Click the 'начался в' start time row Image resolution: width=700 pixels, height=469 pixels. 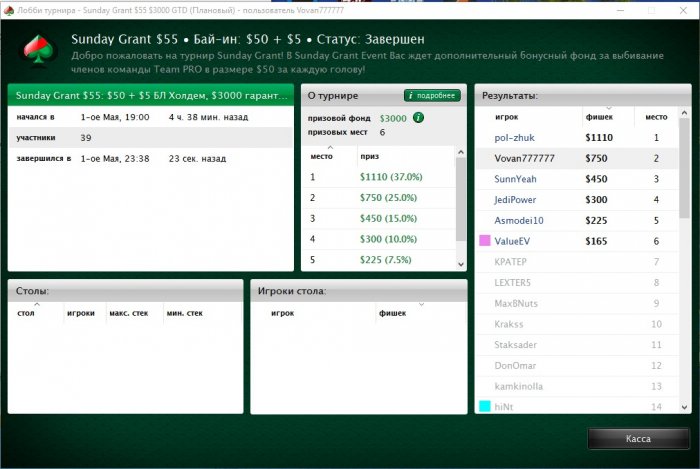click(151, 117)
